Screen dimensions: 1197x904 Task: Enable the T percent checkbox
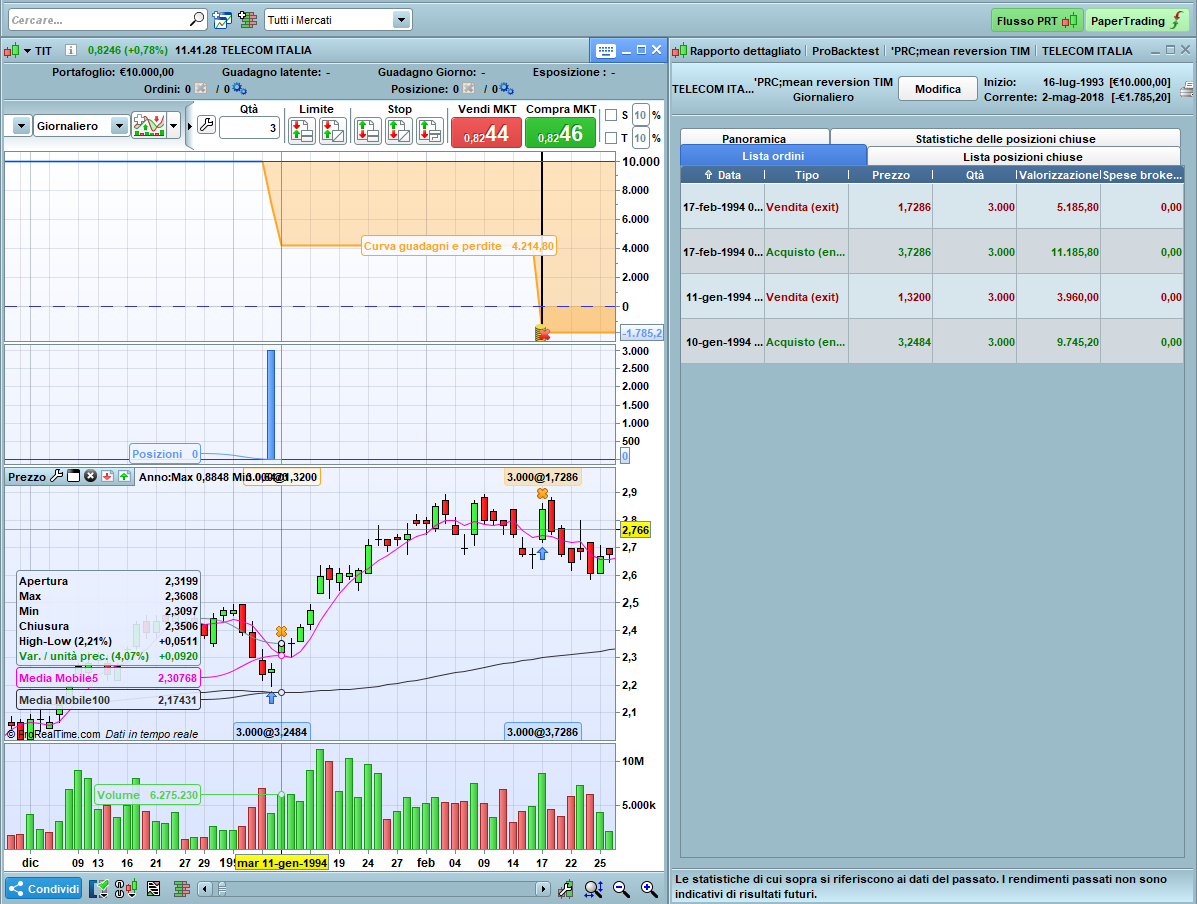tap(611, 138)
